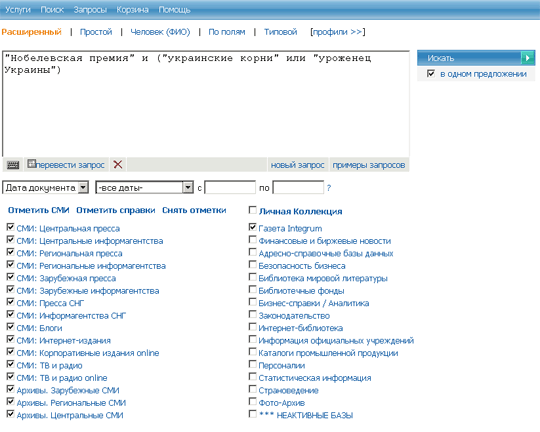
Task: Click 'Отметить СМИ' link
Action: pos(39,210)
